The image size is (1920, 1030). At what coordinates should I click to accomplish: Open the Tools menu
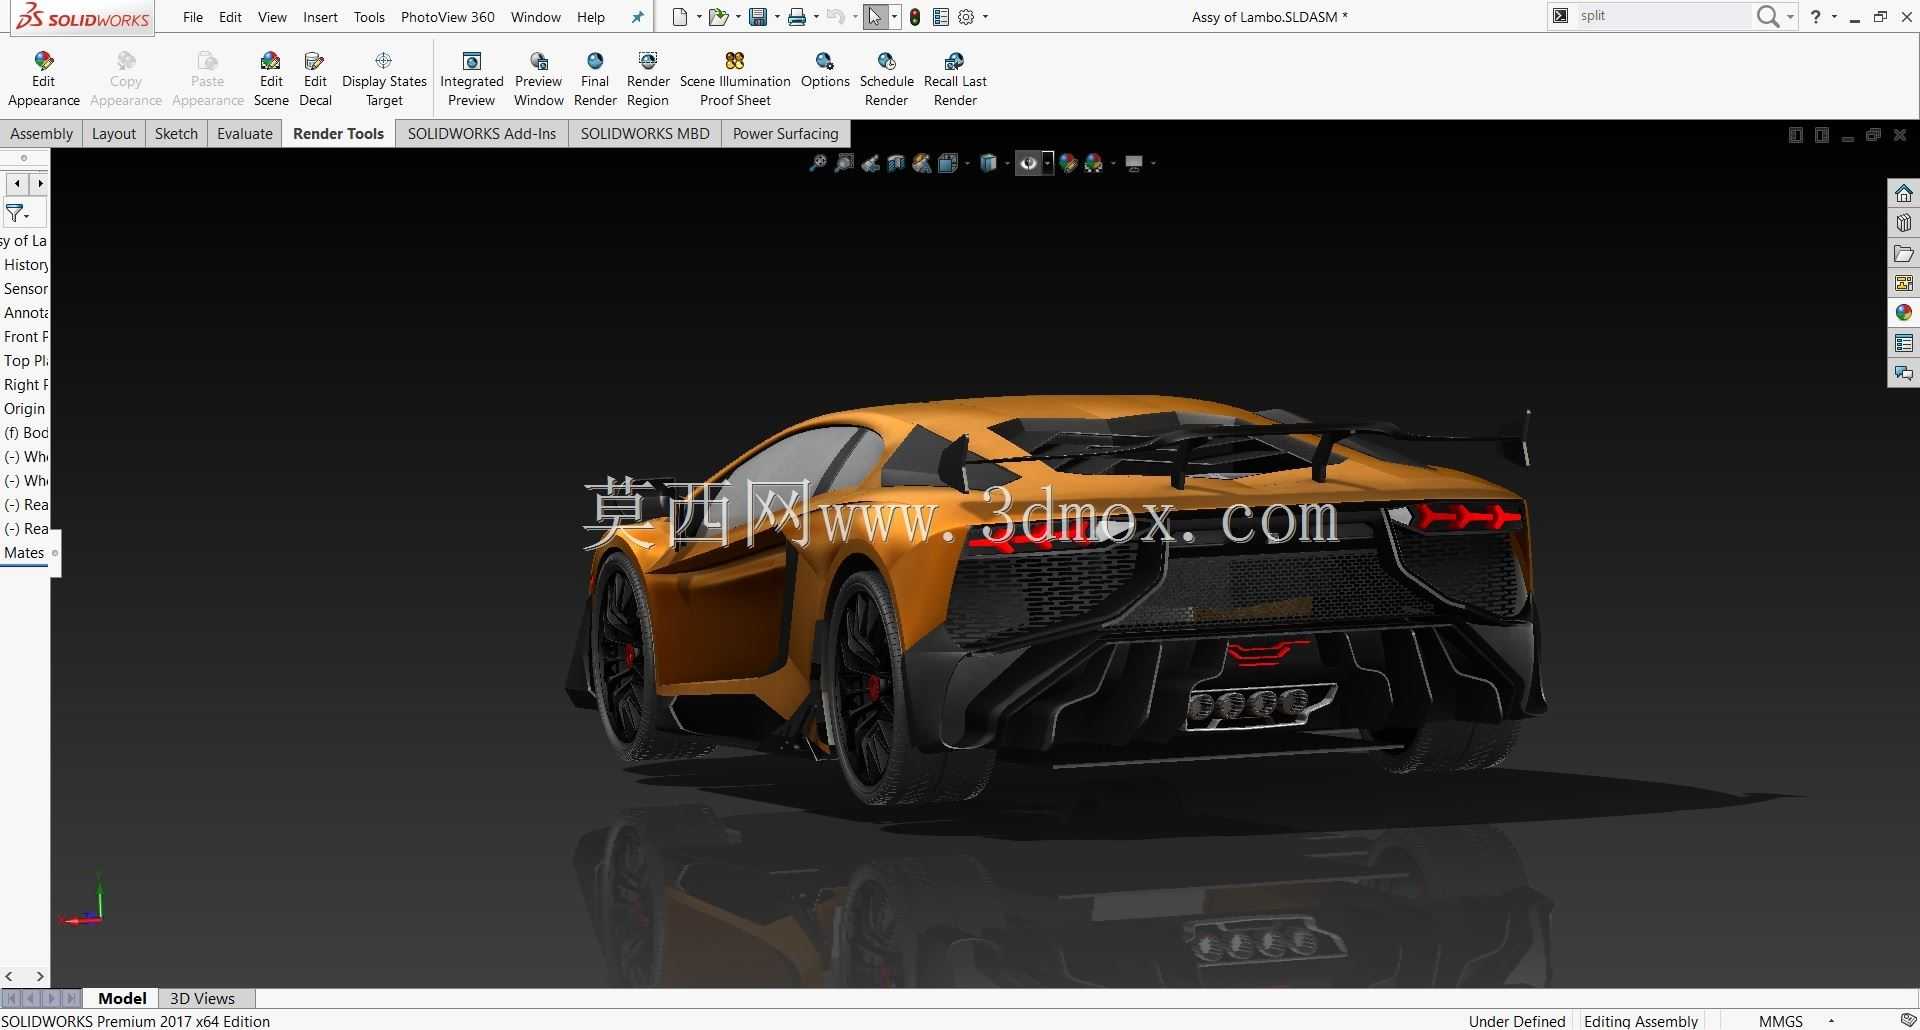[369, 17]
